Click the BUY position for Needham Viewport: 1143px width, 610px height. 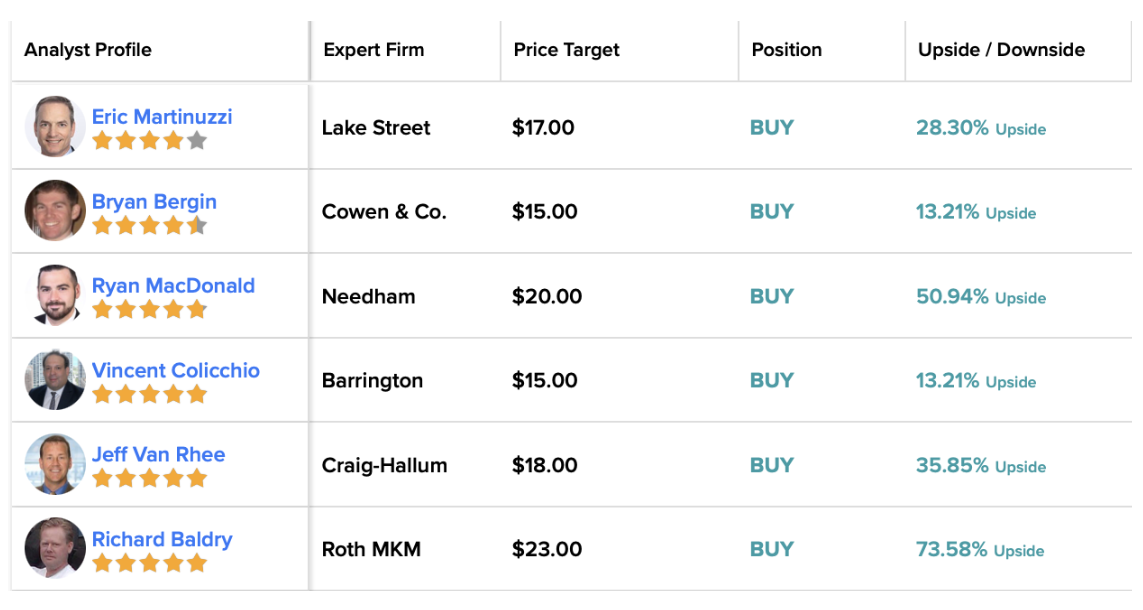pos(771,297)
